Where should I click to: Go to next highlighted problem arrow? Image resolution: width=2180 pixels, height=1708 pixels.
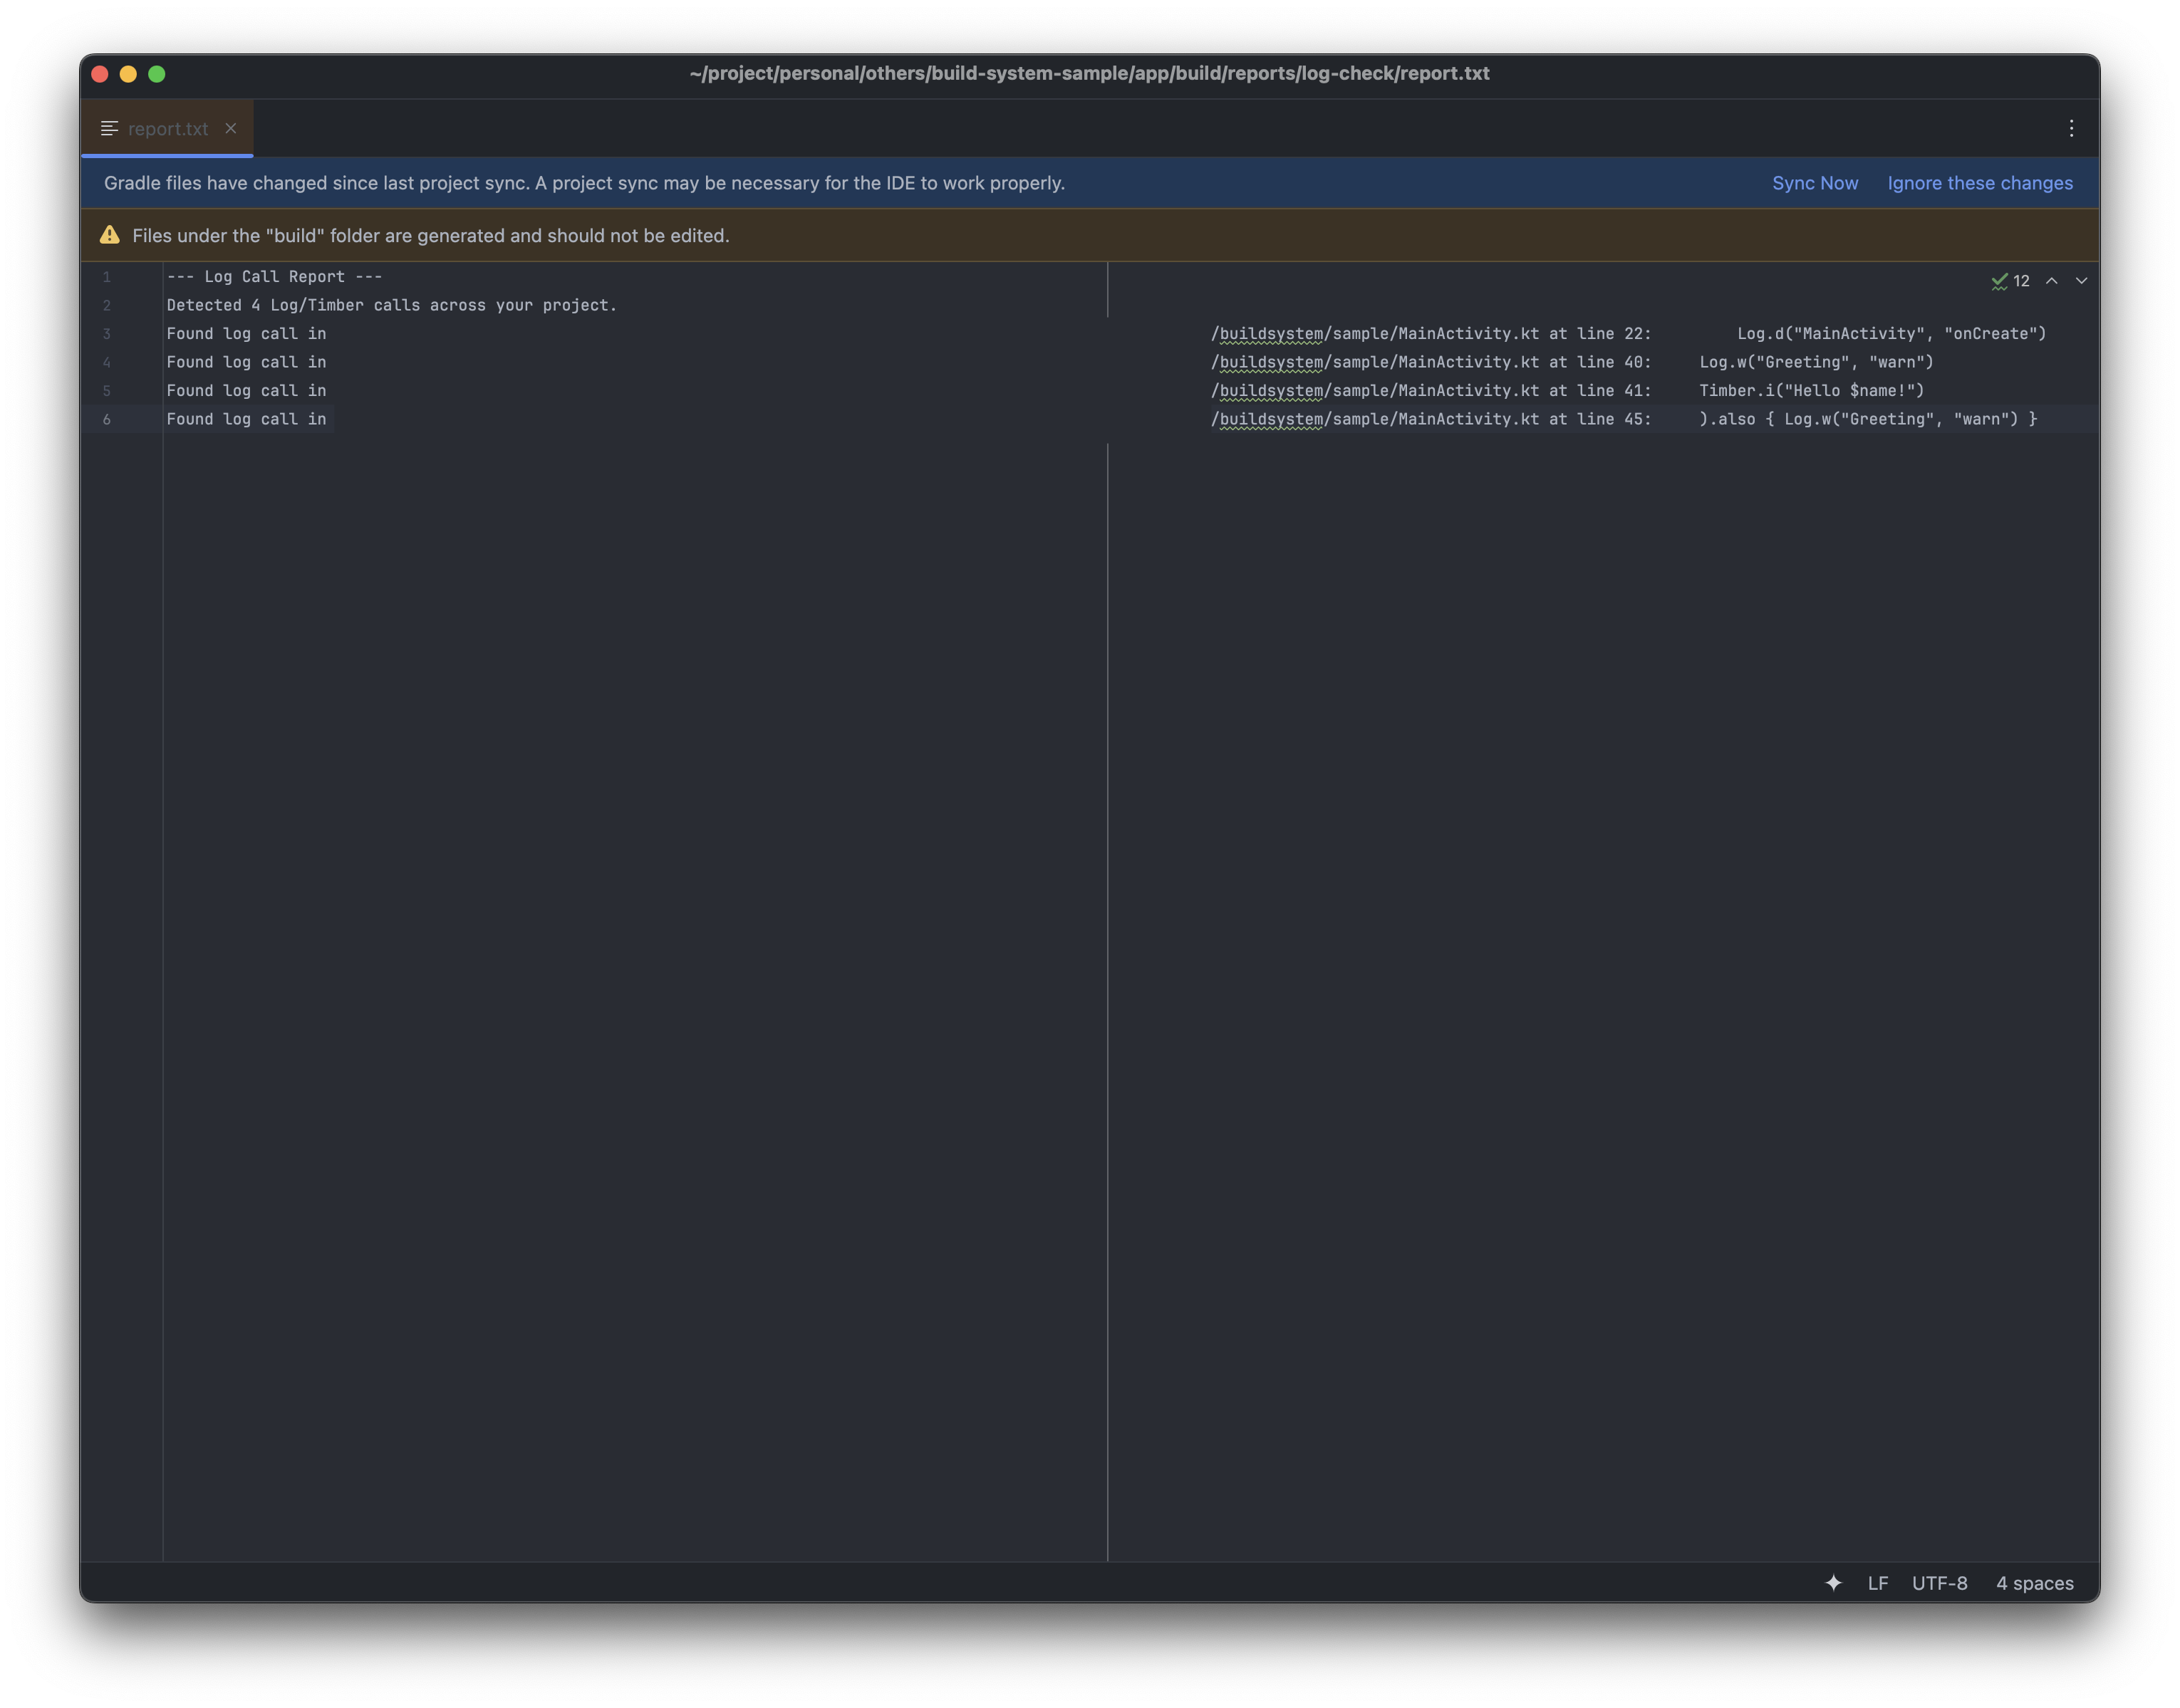pos(2081,281)
